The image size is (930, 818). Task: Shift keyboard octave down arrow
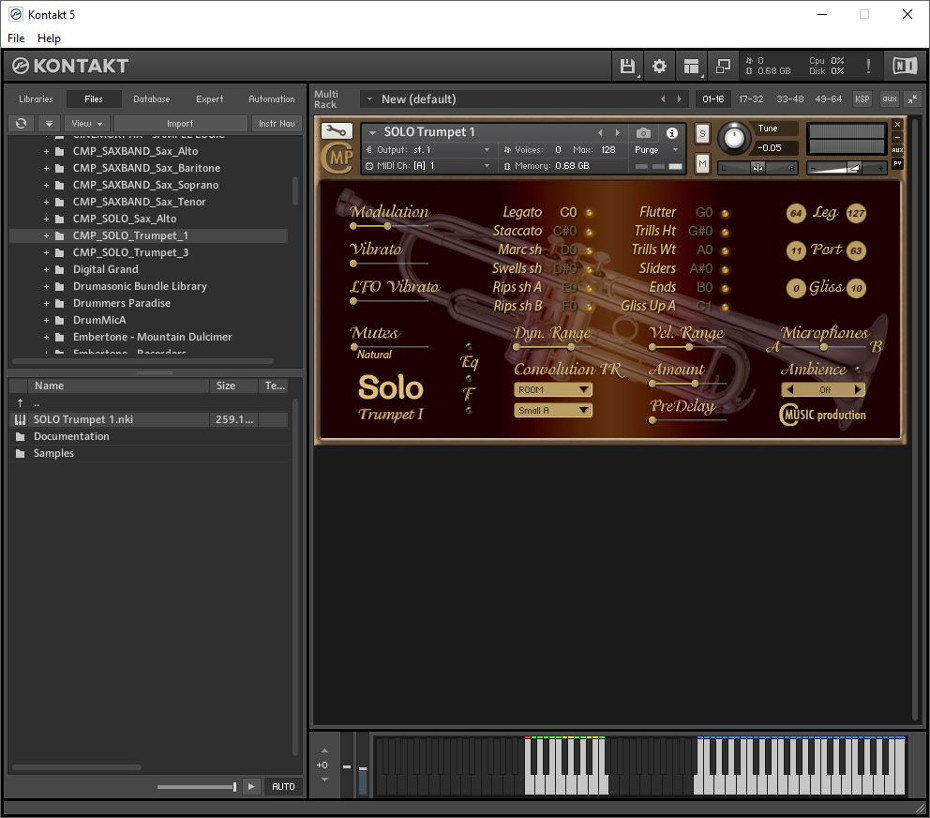(x=324, y=779)
